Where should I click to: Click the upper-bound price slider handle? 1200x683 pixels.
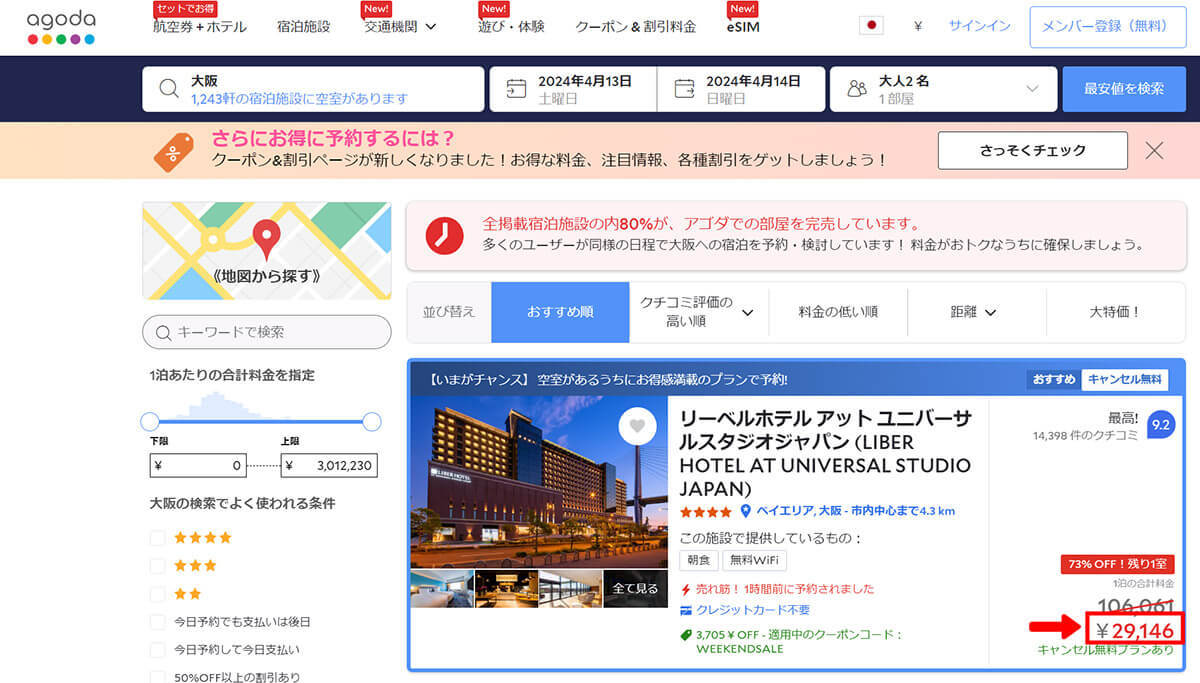(x=371, y=421)
